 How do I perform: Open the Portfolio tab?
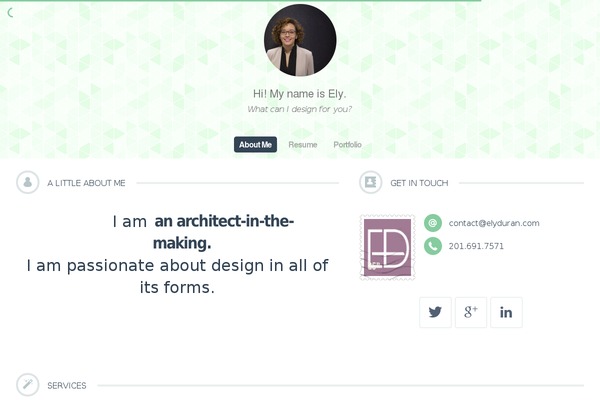[x=348, y=145]
